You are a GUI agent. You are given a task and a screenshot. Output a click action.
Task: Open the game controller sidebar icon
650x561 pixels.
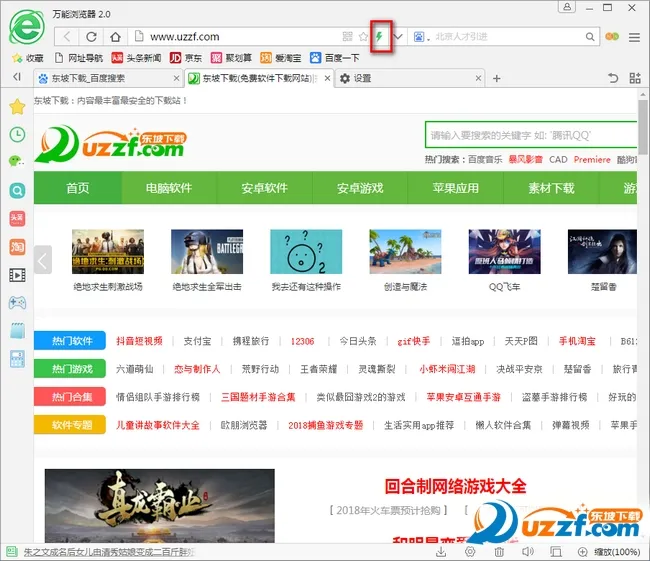point(17,302)
